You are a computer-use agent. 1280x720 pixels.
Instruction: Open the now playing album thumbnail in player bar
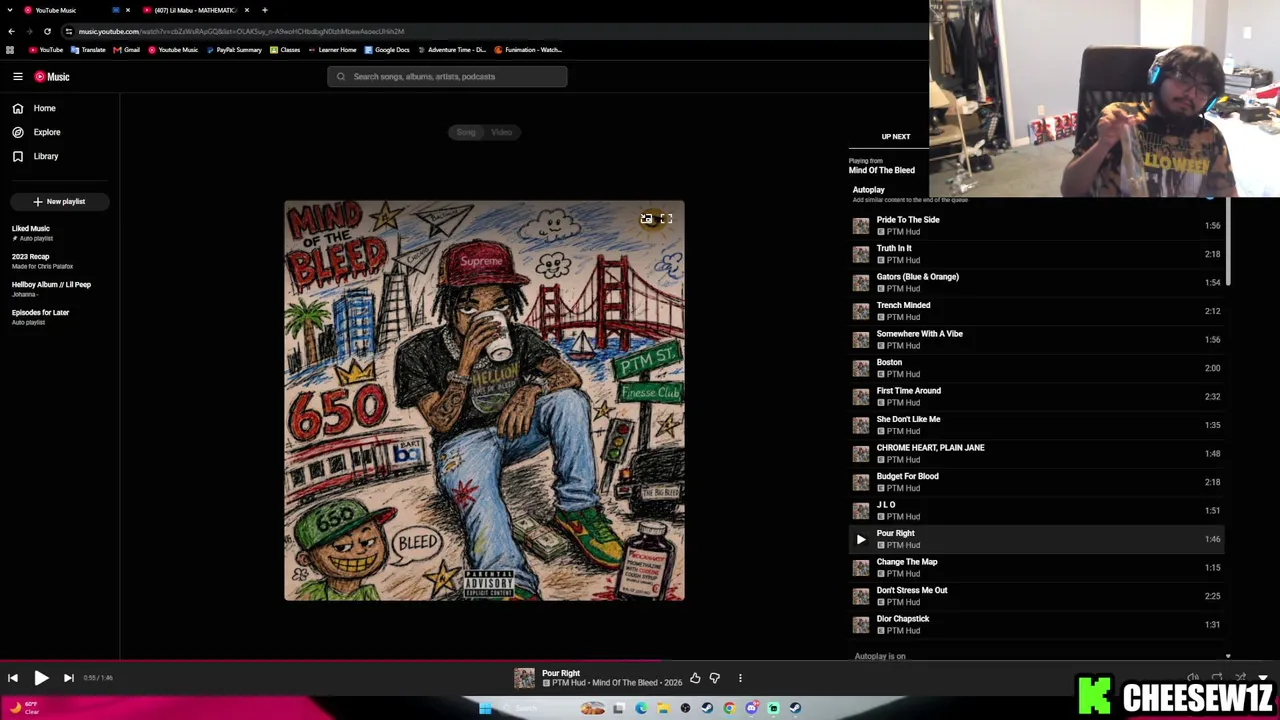[525, 678]
